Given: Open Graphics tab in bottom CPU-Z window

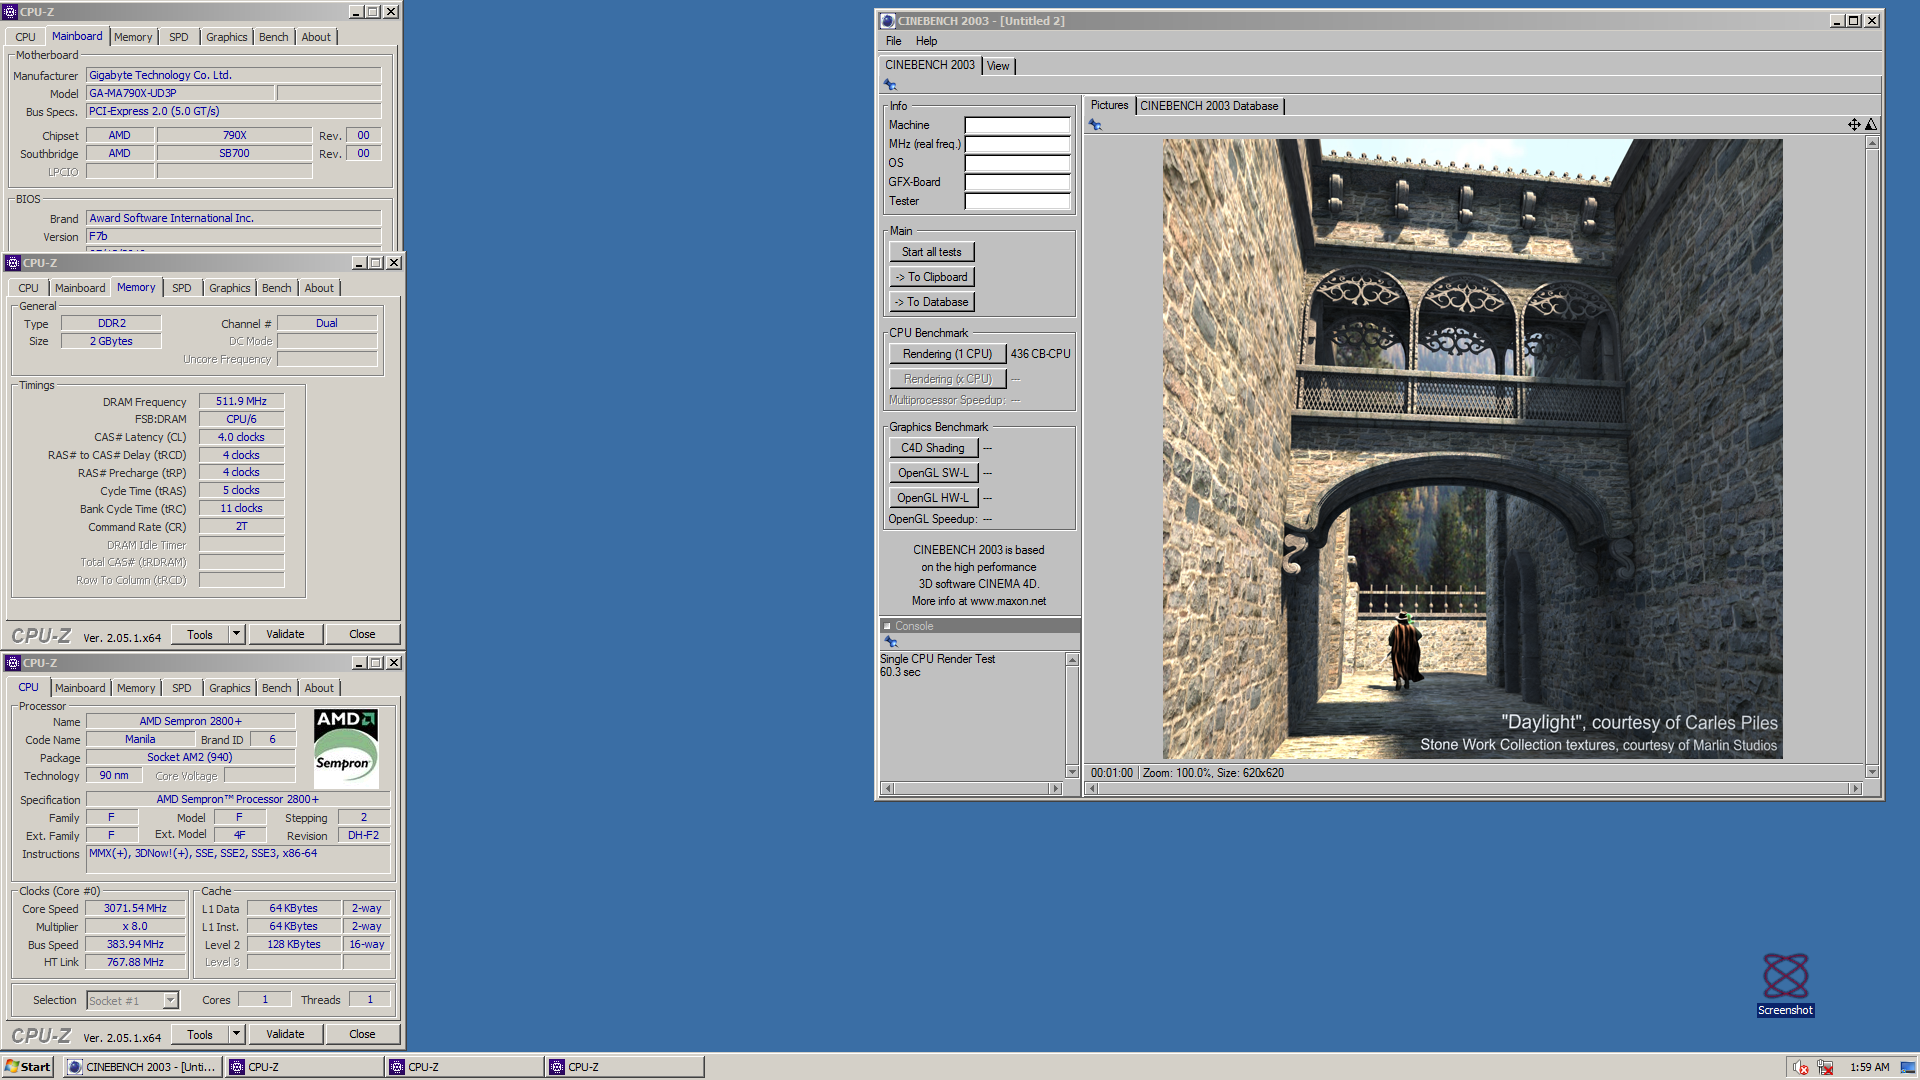Looking at the screenshot, I should point(230,688).
